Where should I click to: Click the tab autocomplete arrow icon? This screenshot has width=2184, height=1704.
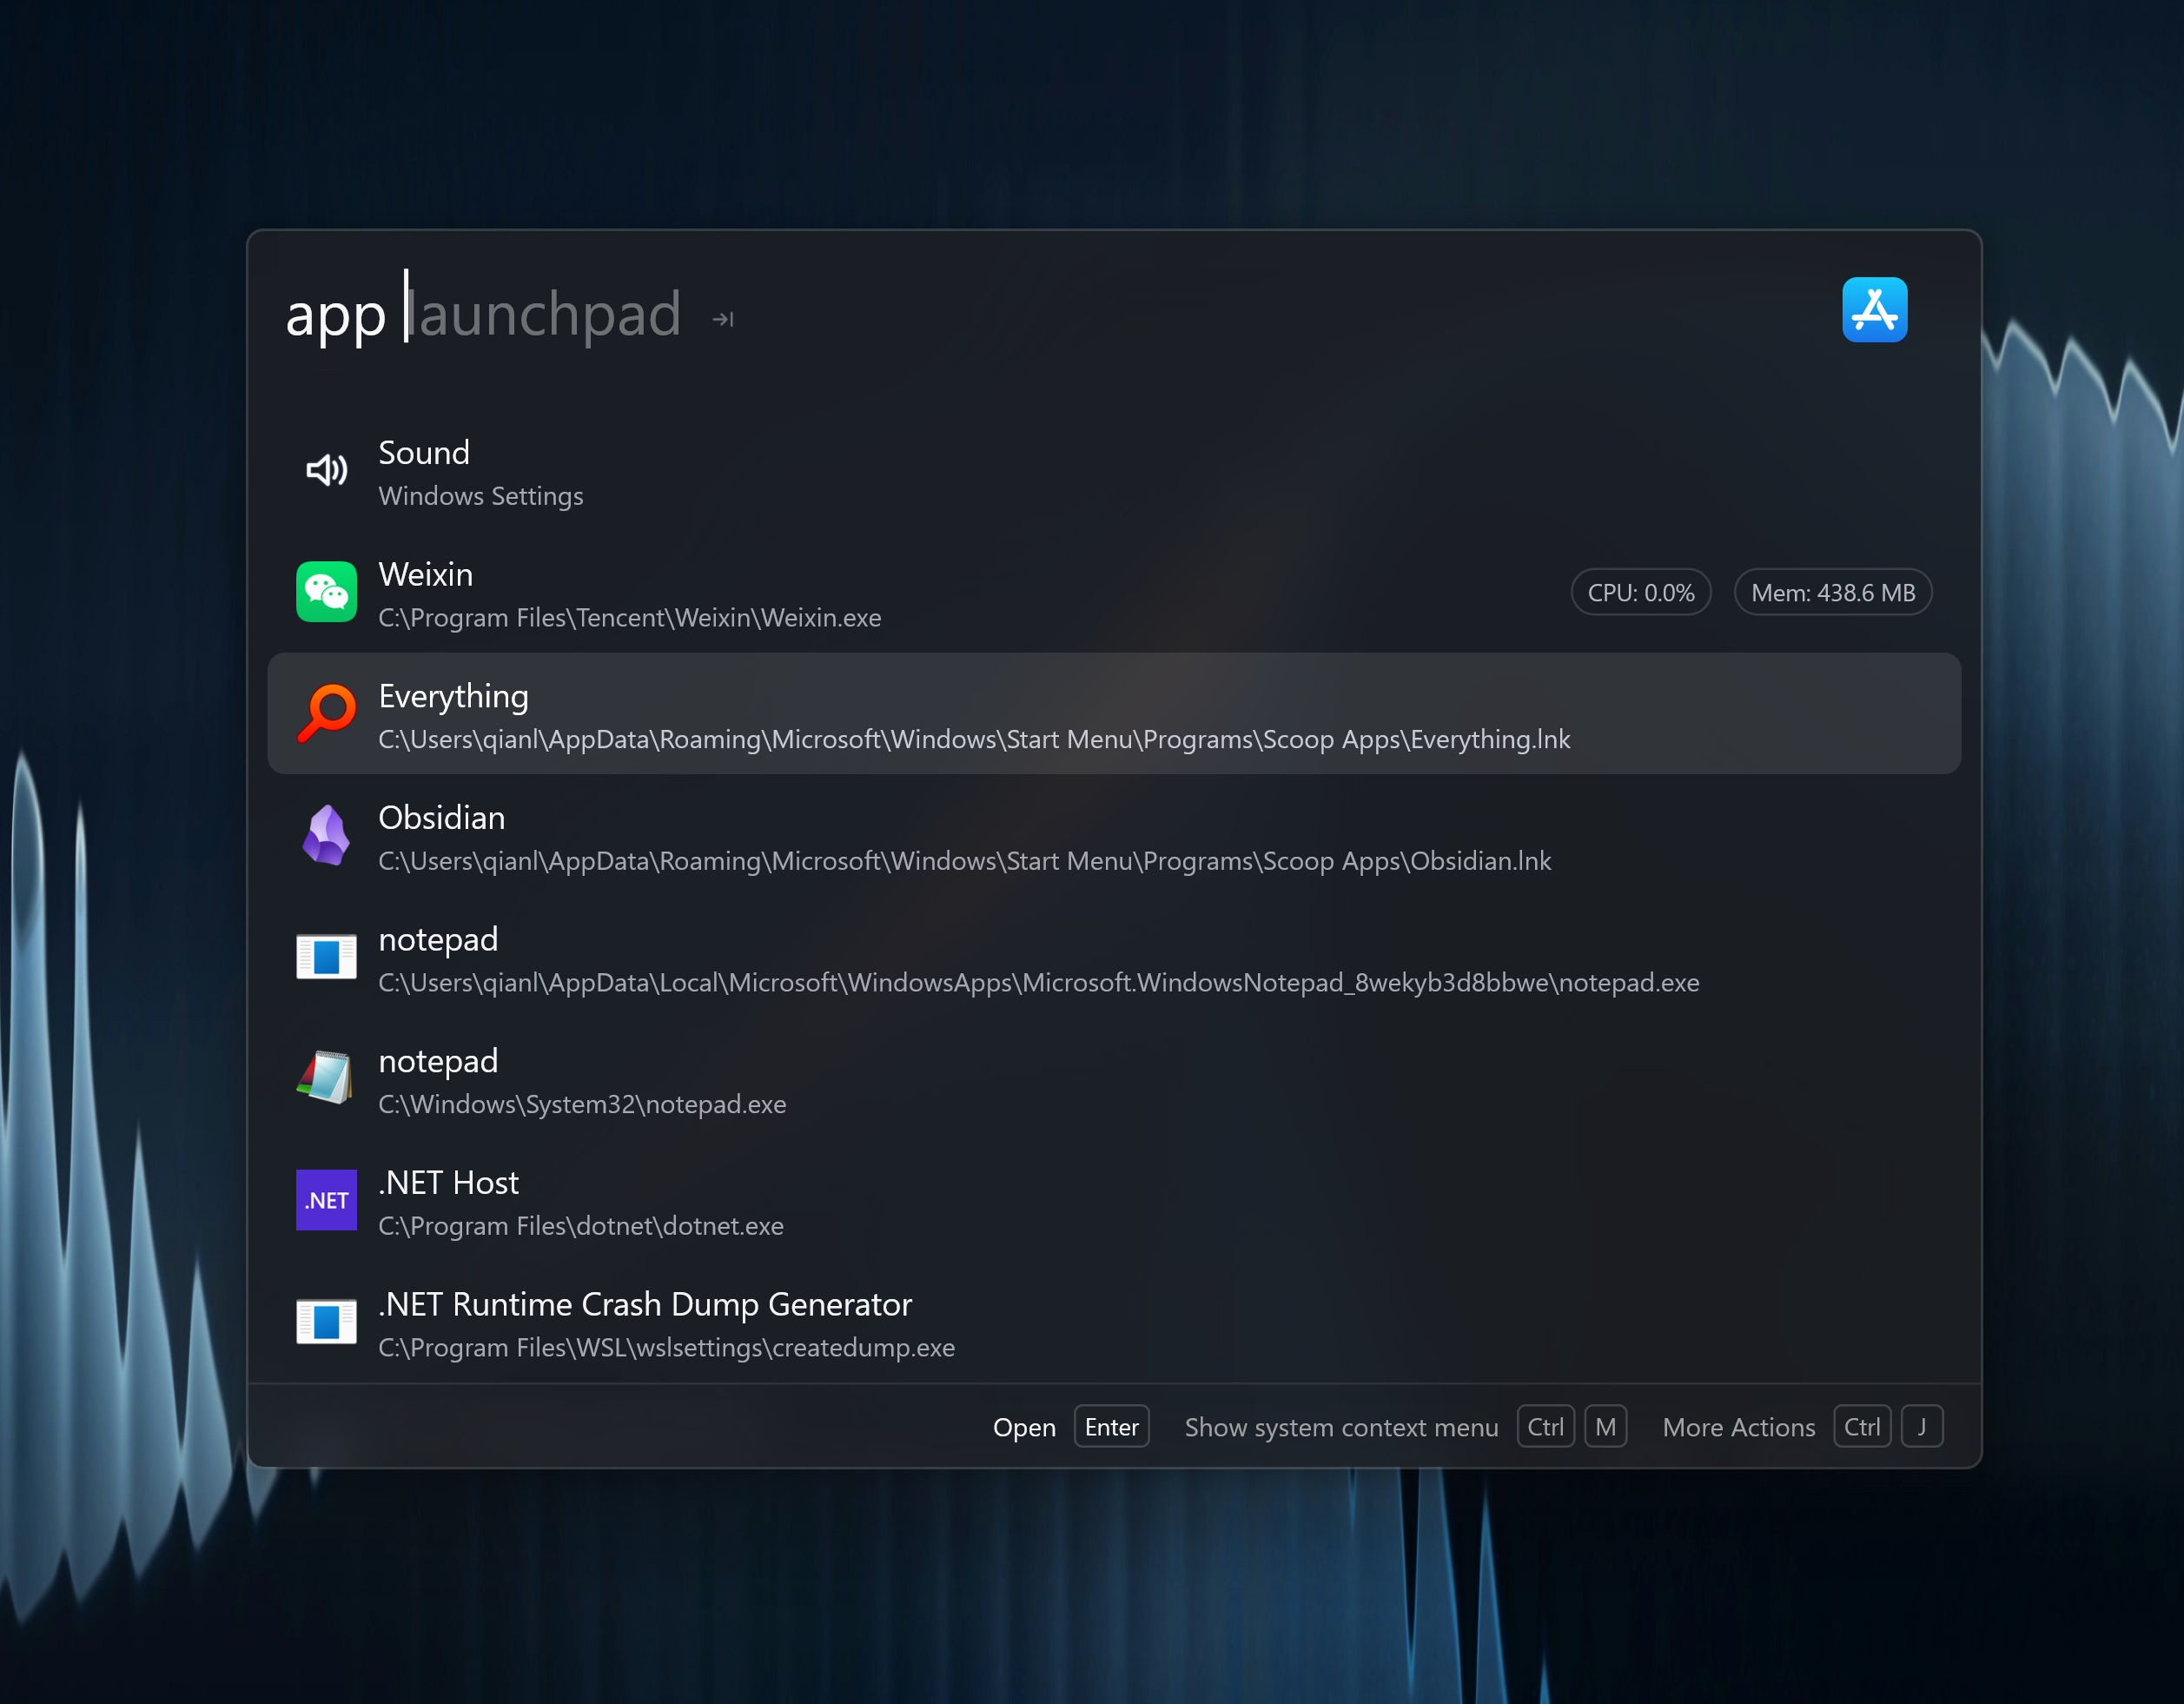[x=723, y=319]
